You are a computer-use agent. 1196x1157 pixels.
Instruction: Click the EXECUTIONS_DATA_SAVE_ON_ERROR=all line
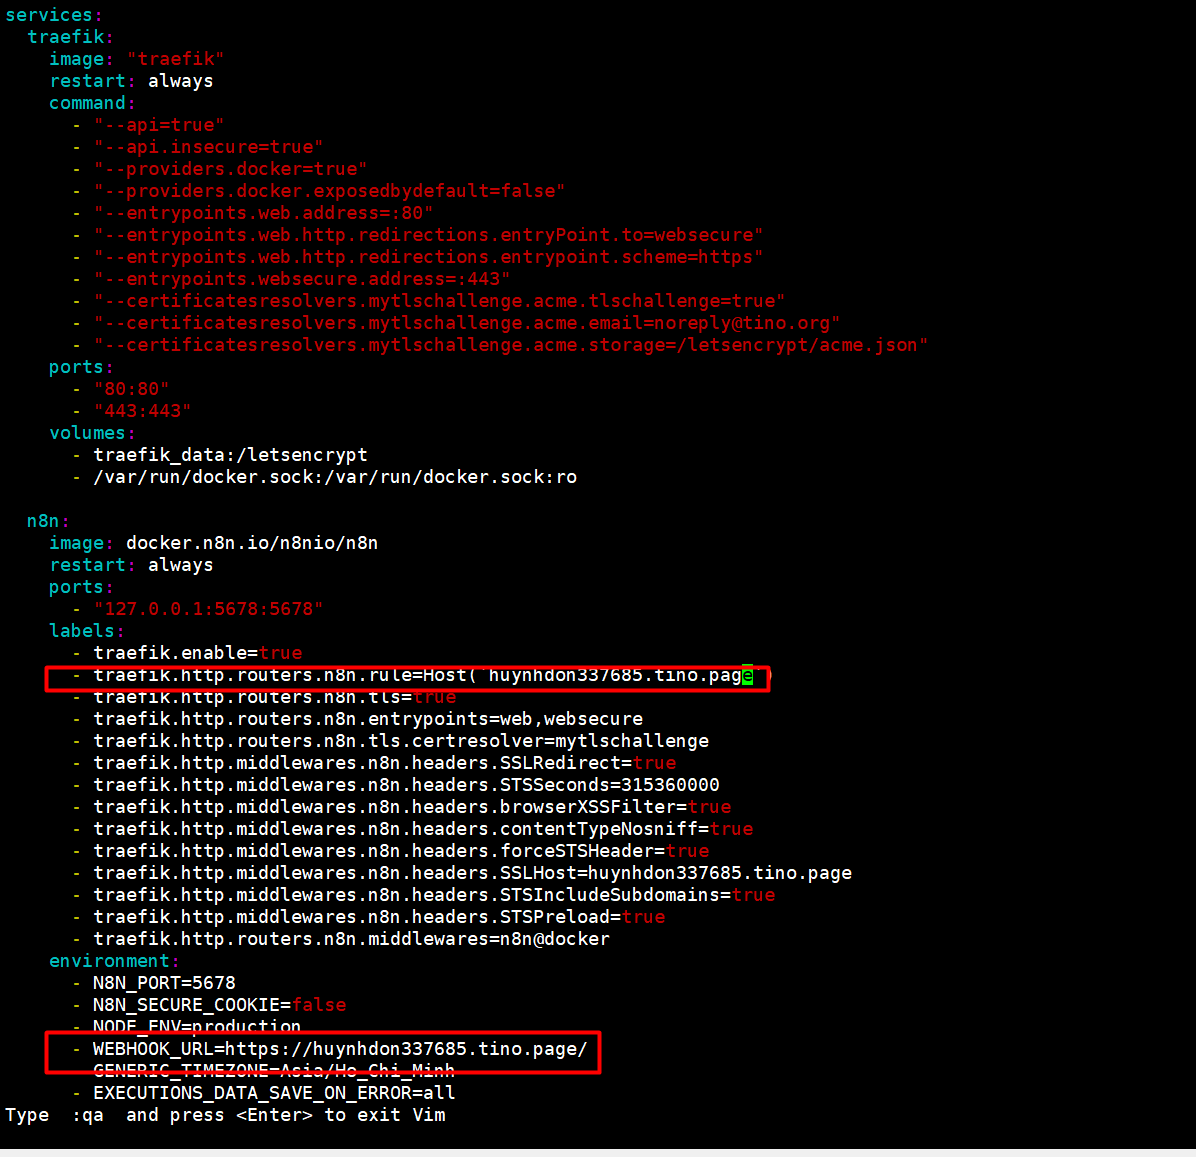coord(274,1093)
